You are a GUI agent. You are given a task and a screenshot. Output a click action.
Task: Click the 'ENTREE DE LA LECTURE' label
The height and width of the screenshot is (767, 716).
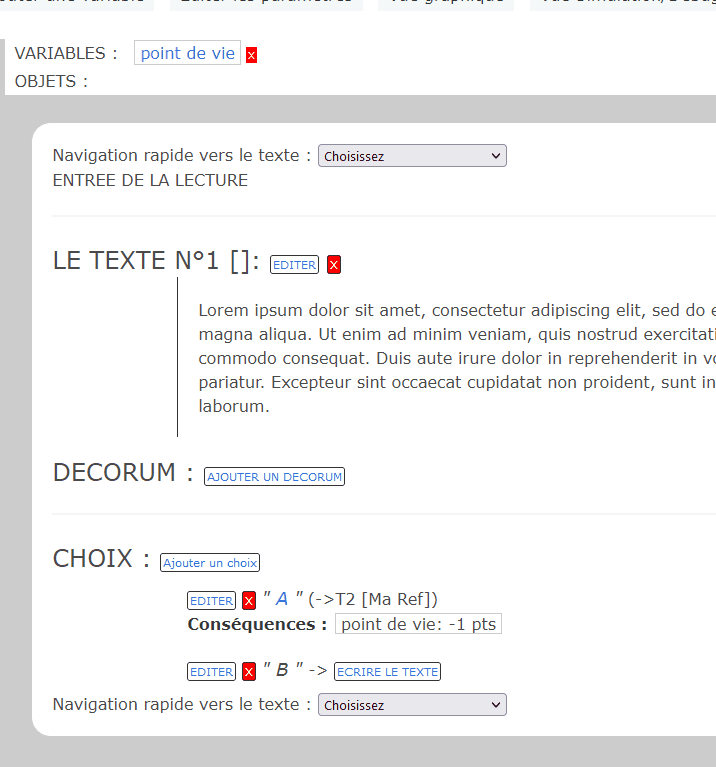coord(150,180)
